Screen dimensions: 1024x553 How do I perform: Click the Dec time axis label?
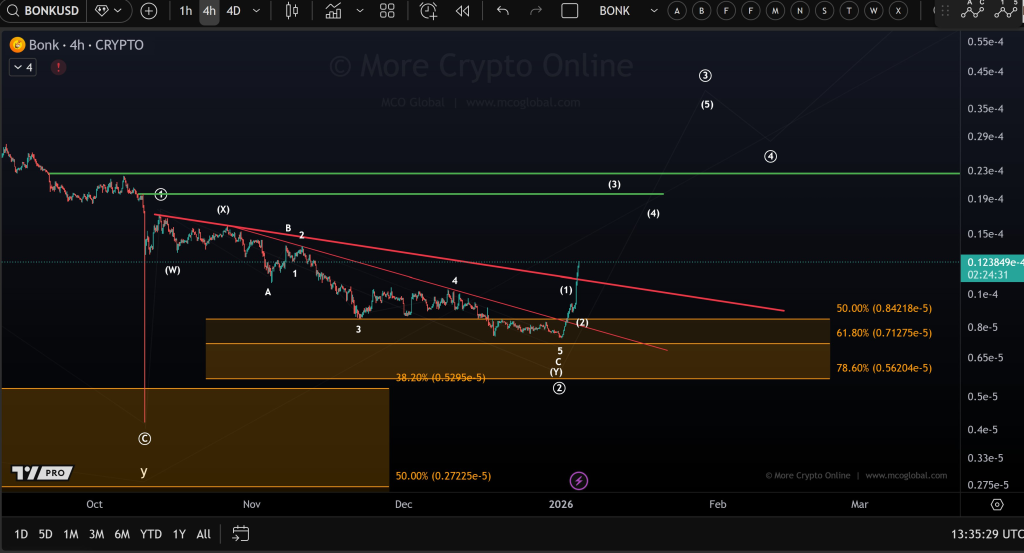404,504
